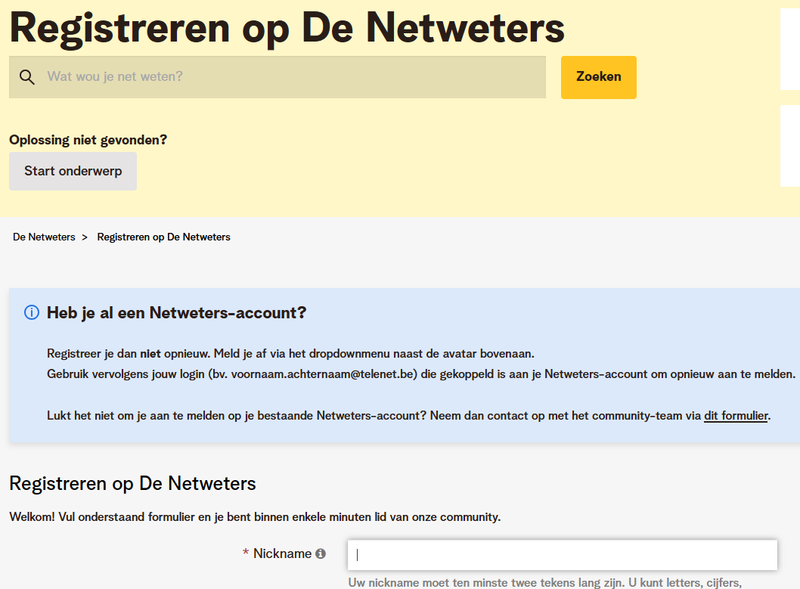Click the example email voornaam.achternaam@telenet.be
Image resolution: width=800 pixels, height=589 pixels.
(328, 373)
